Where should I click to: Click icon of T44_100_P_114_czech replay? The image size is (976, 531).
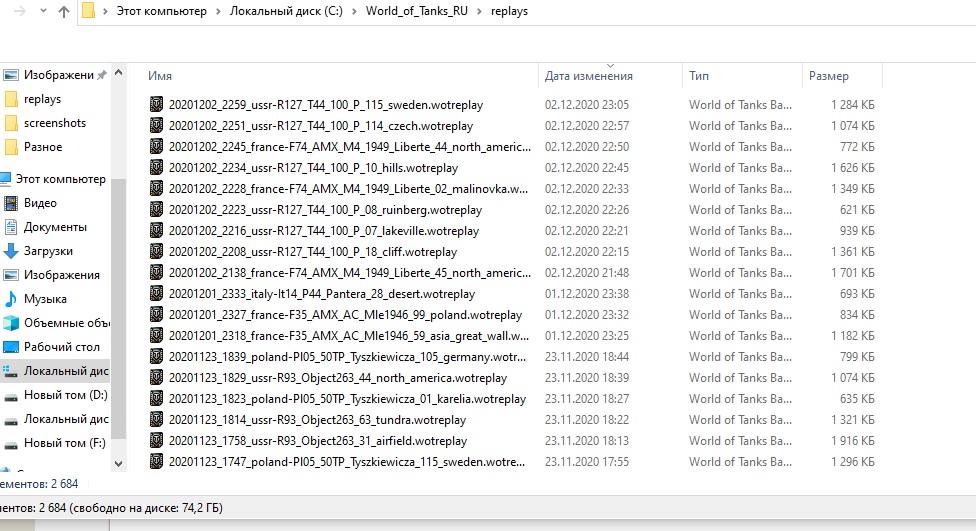156,126
